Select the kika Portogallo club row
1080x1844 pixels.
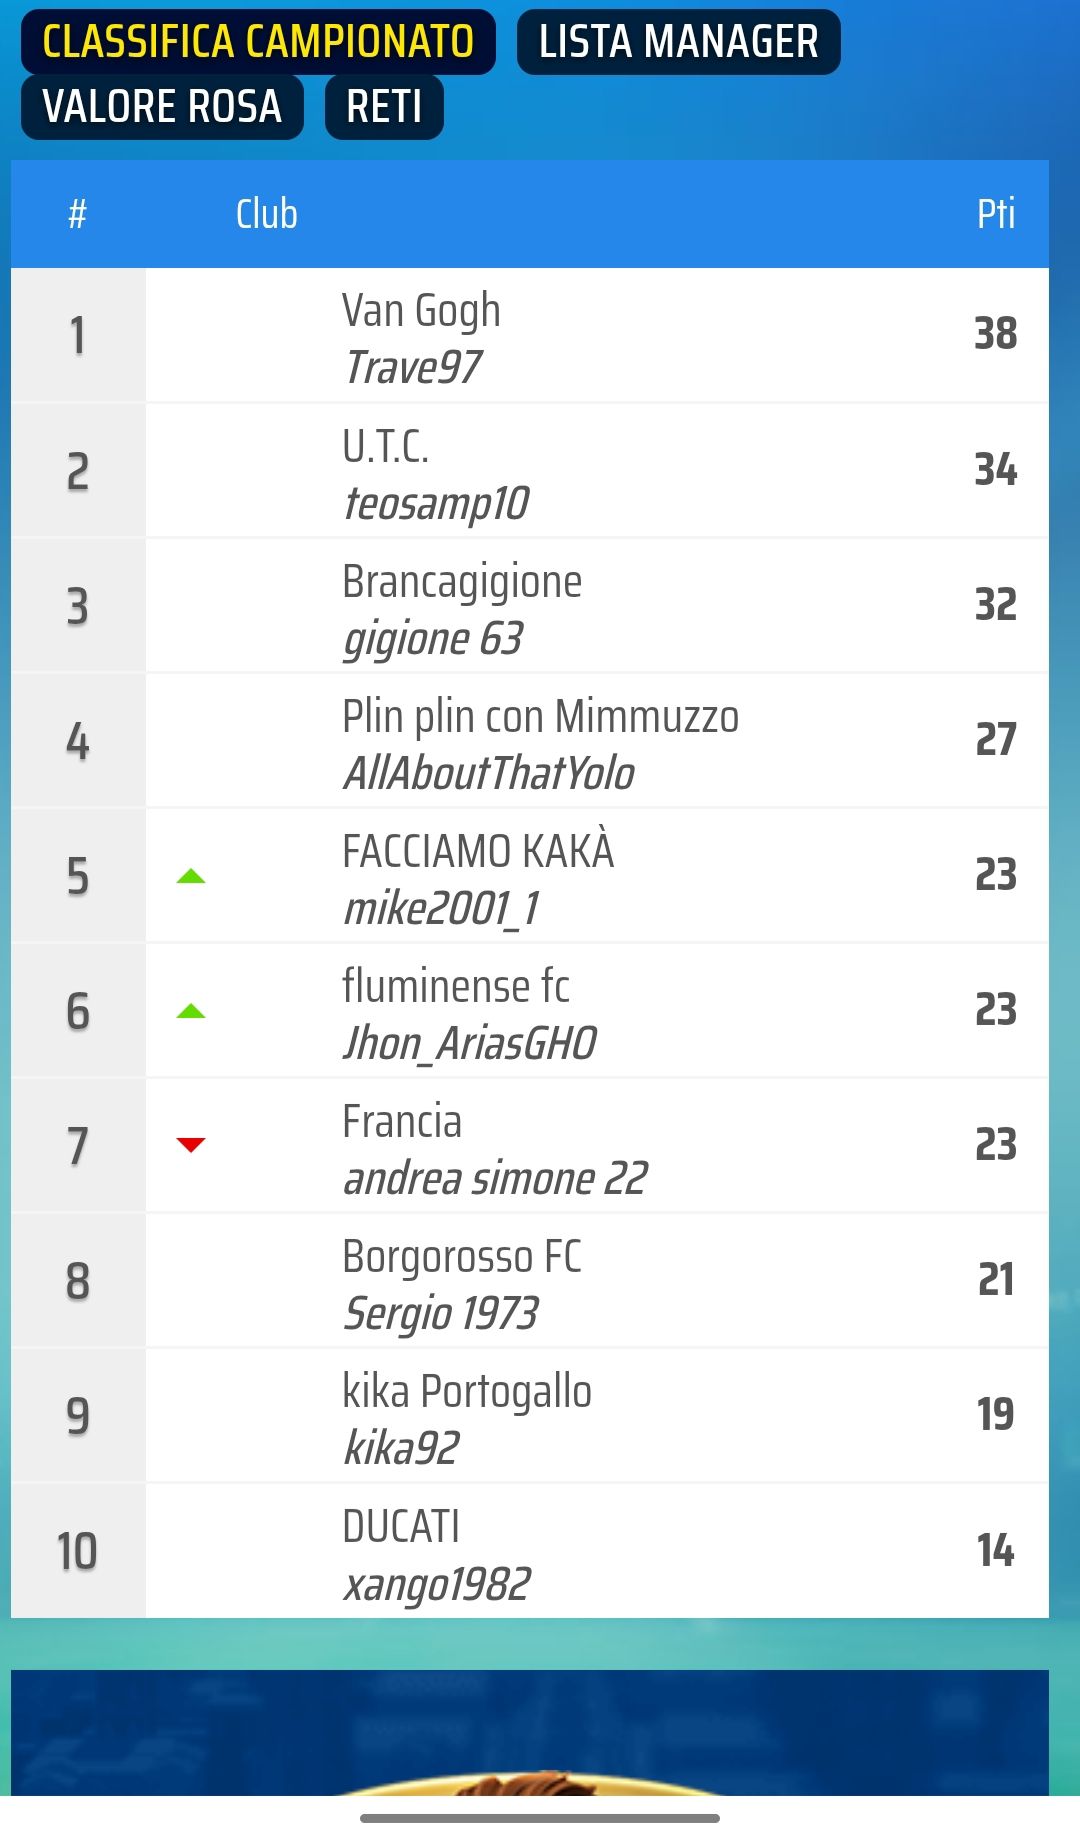click(x=530, y=1415)
